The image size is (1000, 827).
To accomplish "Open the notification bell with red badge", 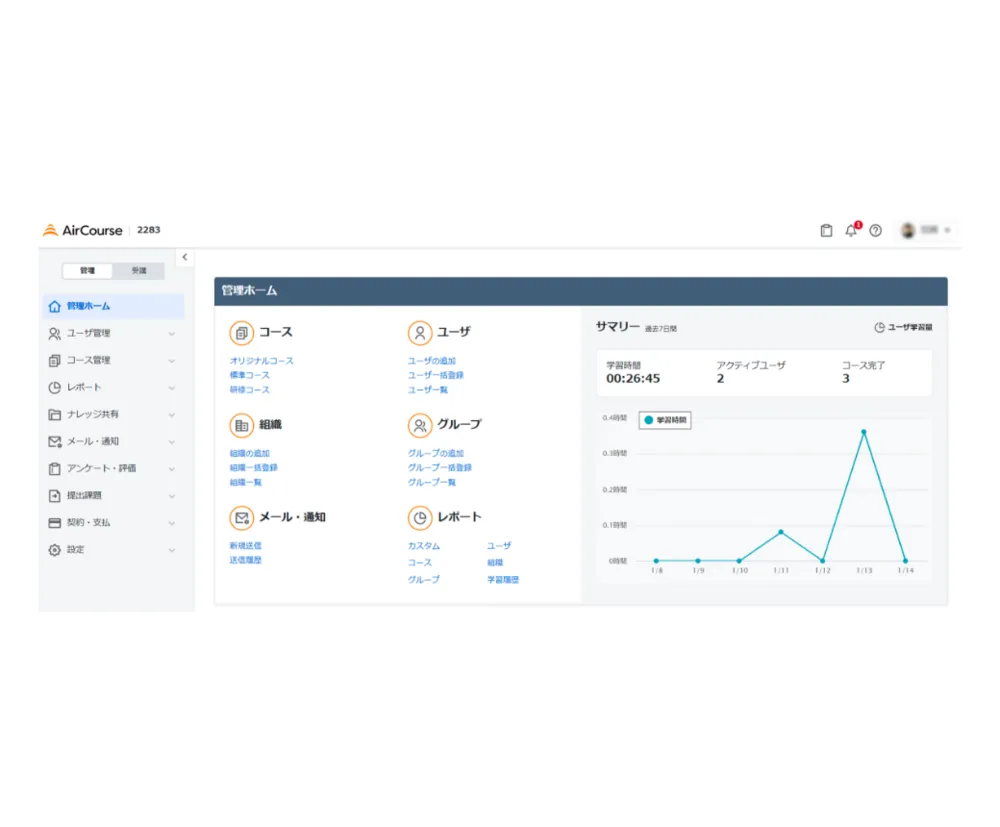I will click(851, 231).
